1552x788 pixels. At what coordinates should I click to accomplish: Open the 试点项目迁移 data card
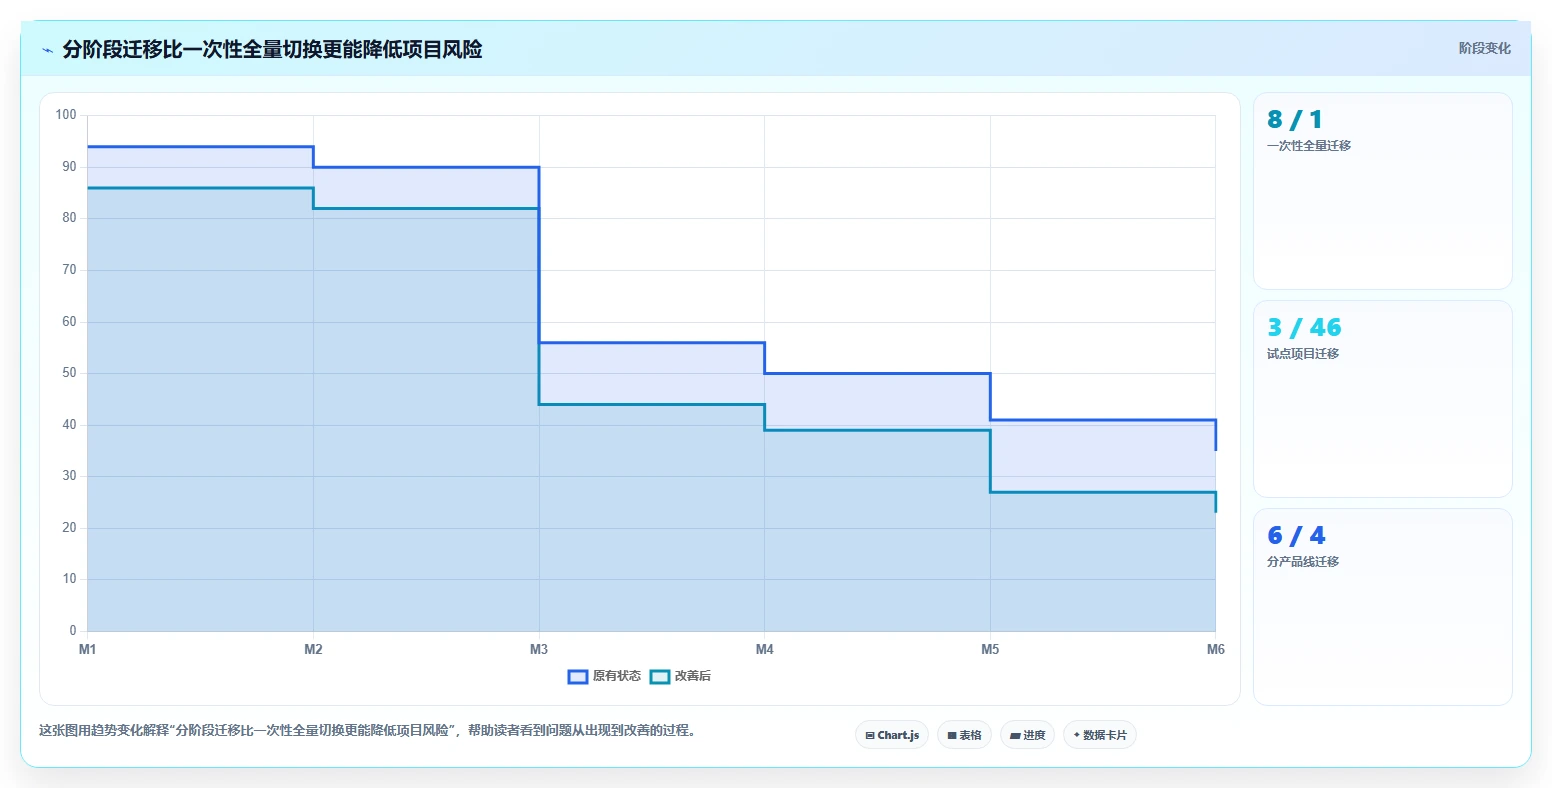[1383, 399]
